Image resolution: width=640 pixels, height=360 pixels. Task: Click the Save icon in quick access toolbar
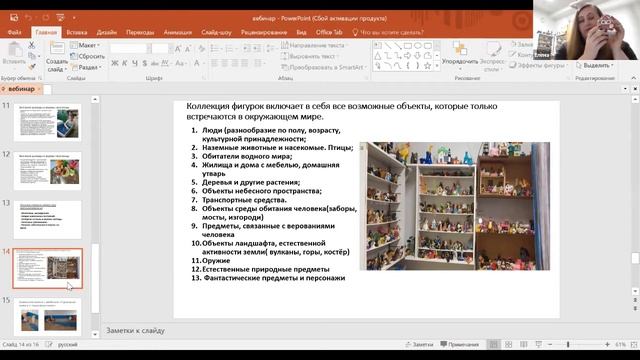coord(14,18)
